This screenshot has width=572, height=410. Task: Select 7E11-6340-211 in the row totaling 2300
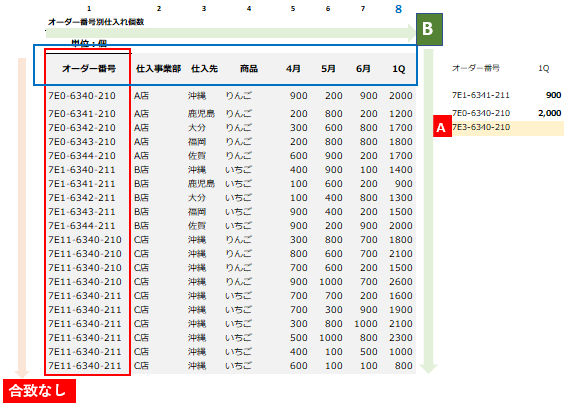point(85,338)
